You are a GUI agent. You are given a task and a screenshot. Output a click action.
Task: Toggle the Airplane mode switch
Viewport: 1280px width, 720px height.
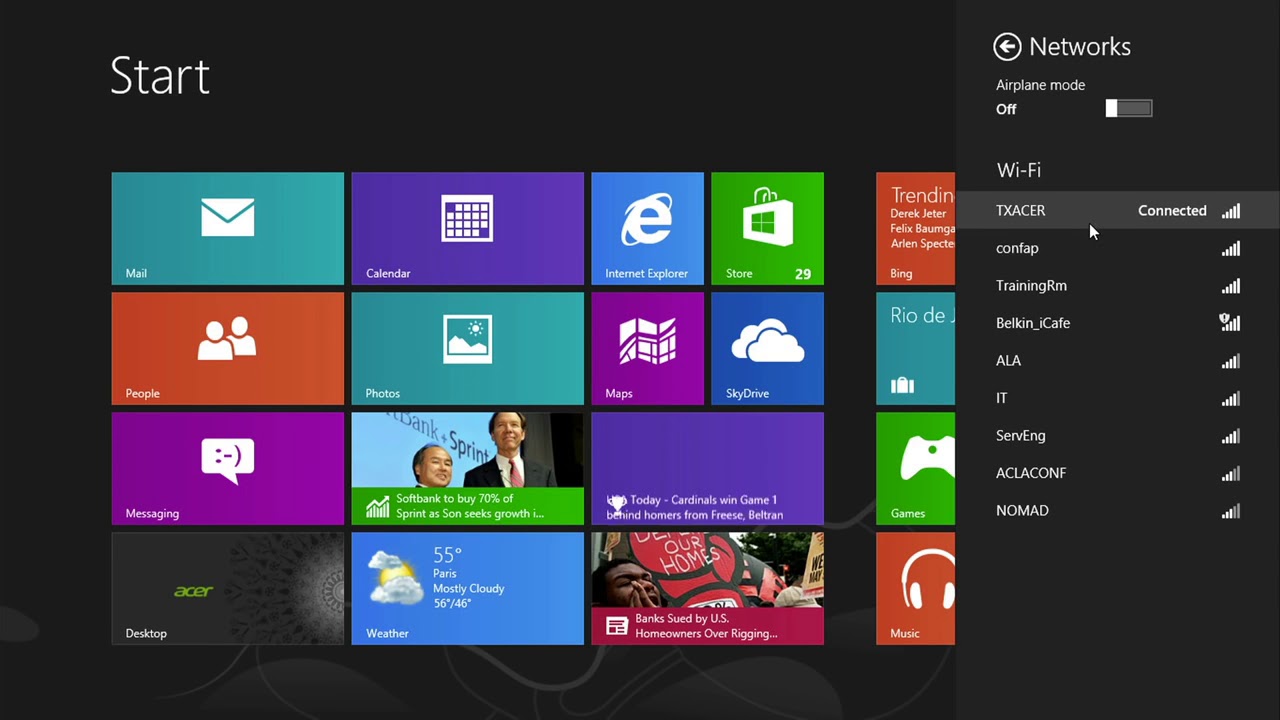(x=1129, y=108)
